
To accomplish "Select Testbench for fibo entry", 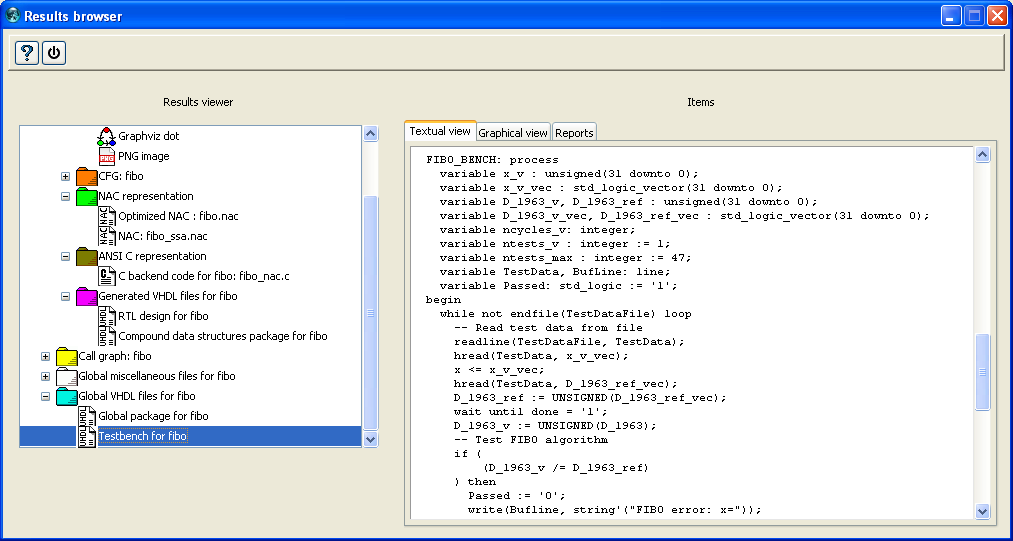I will point(143,436).
